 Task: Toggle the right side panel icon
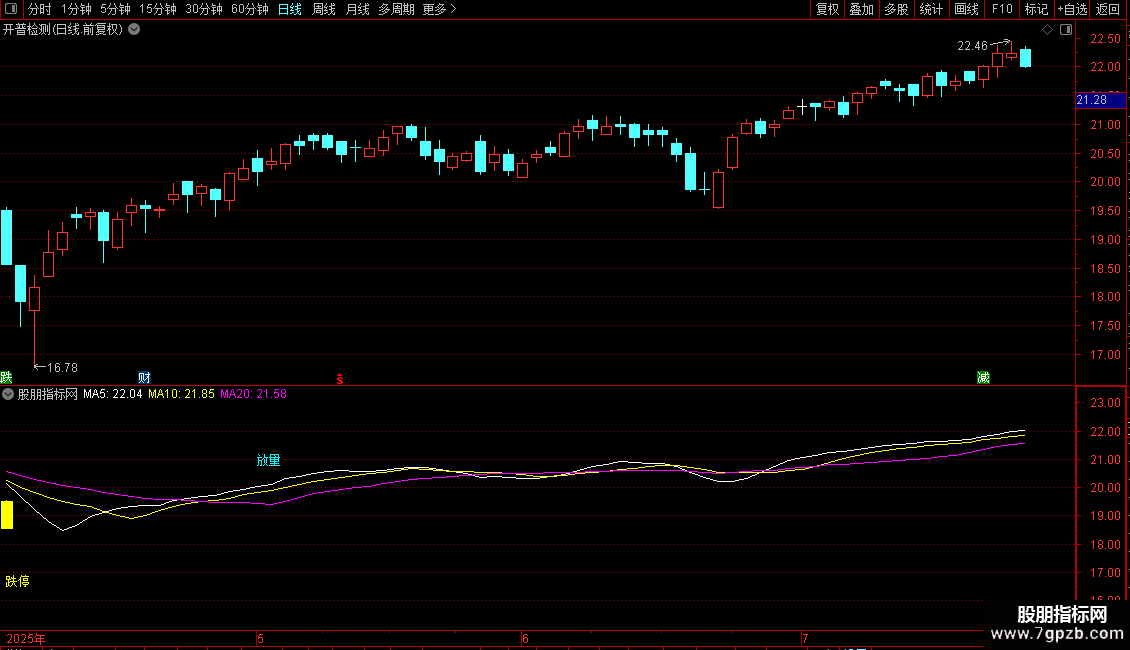(x=1066, y=30)
